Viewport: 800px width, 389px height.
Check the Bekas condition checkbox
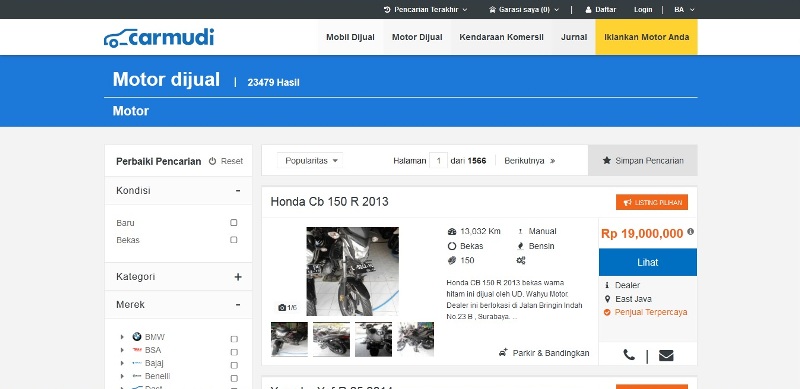(x=234, y=239)
